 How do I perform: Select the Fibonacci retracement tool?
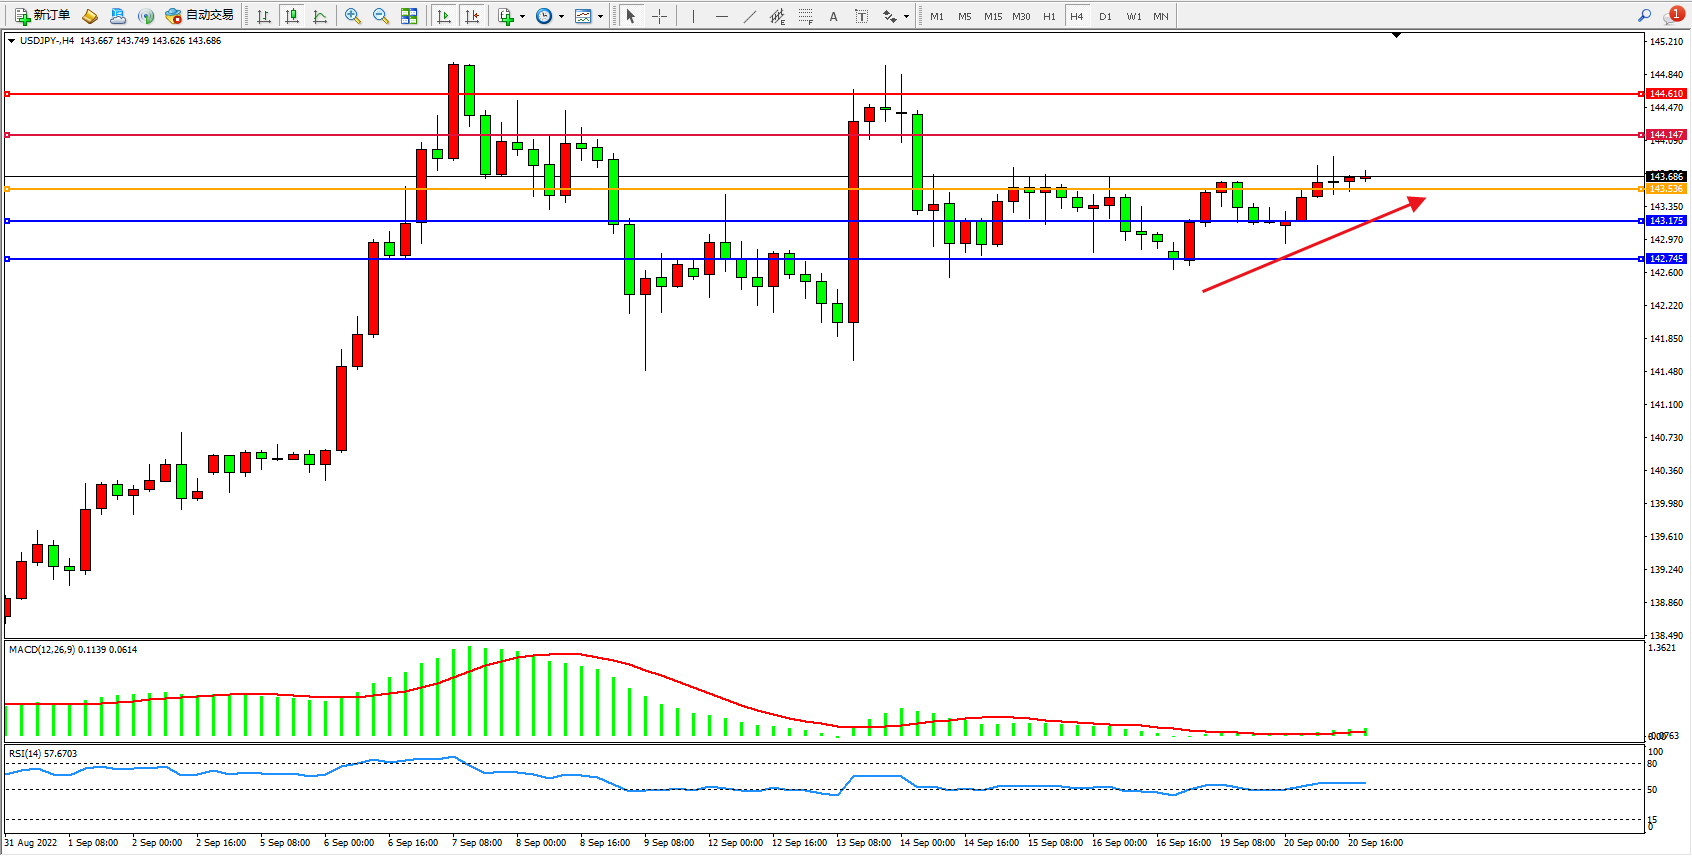tap(806, 16)
